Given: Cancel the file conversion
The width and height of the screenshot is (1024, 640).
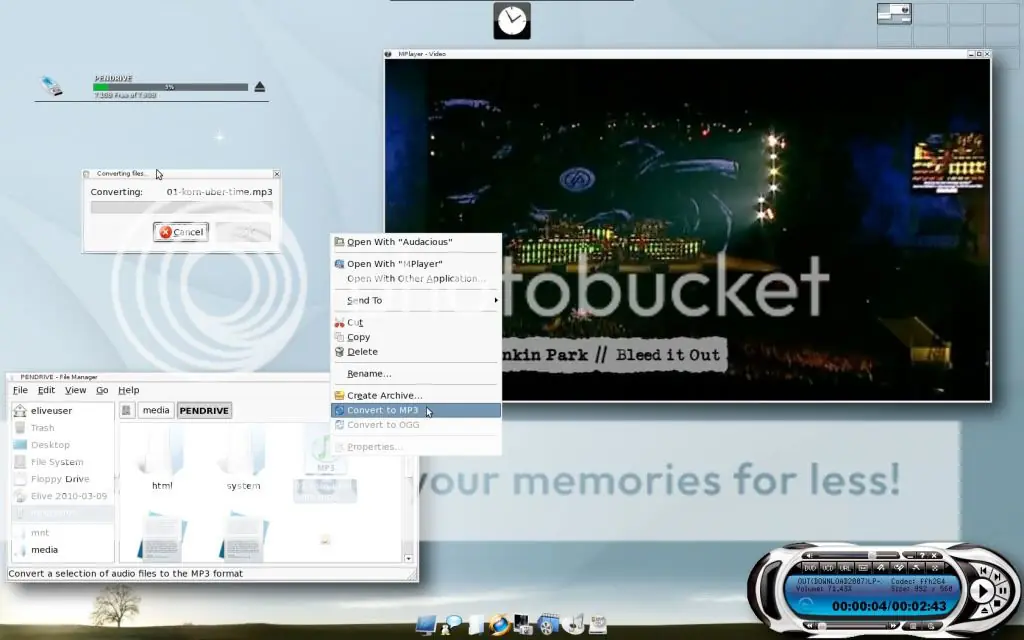Looking at the screenshot, I should click(181, 232).
